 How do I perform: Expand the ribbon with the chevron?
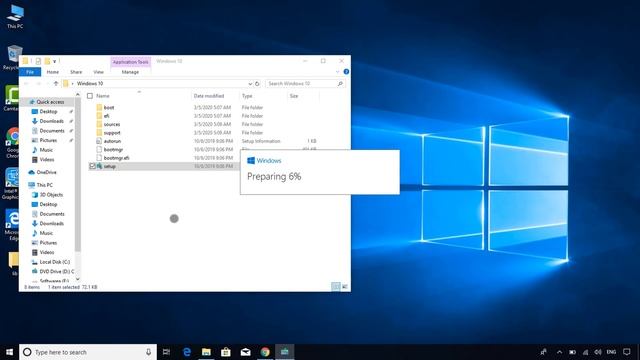337,72
